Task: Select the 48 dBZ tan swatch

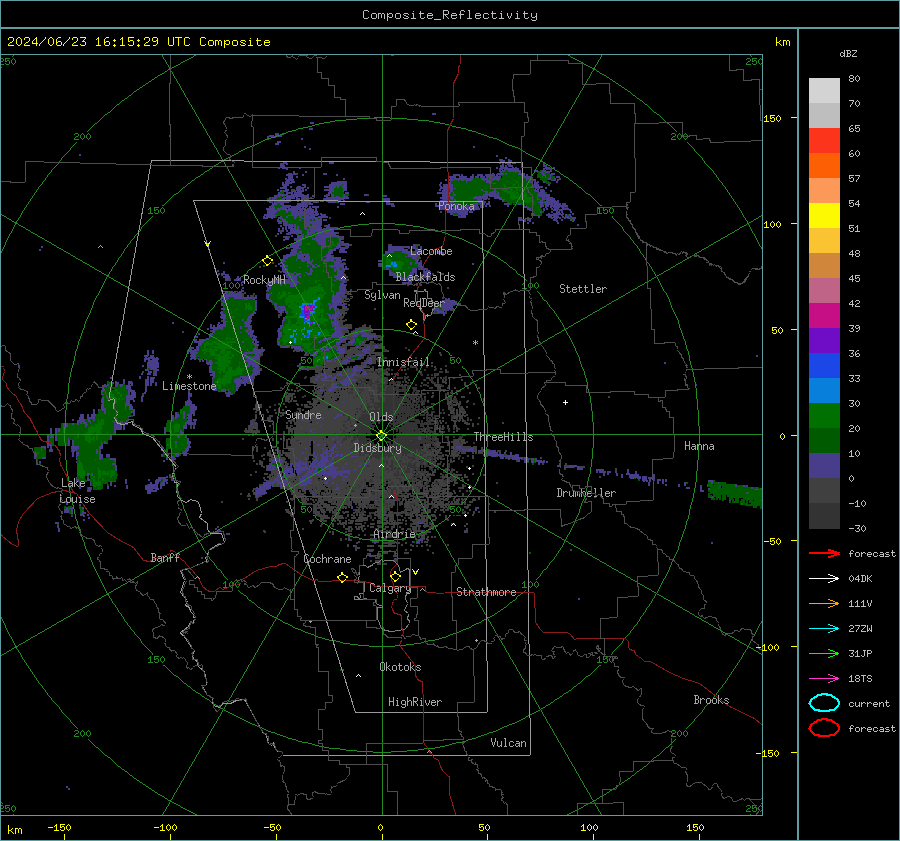Action: tap(824, 265)
